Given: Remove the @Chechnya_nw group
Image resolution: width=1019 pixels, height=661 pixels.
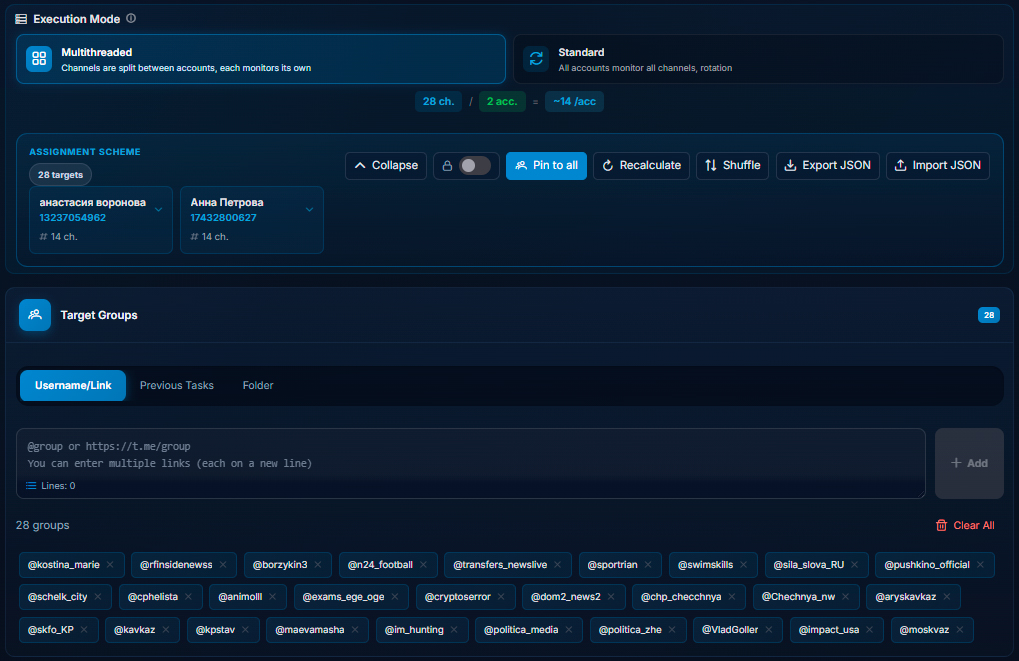Looking at the screenshot, I should coord(845,597).
